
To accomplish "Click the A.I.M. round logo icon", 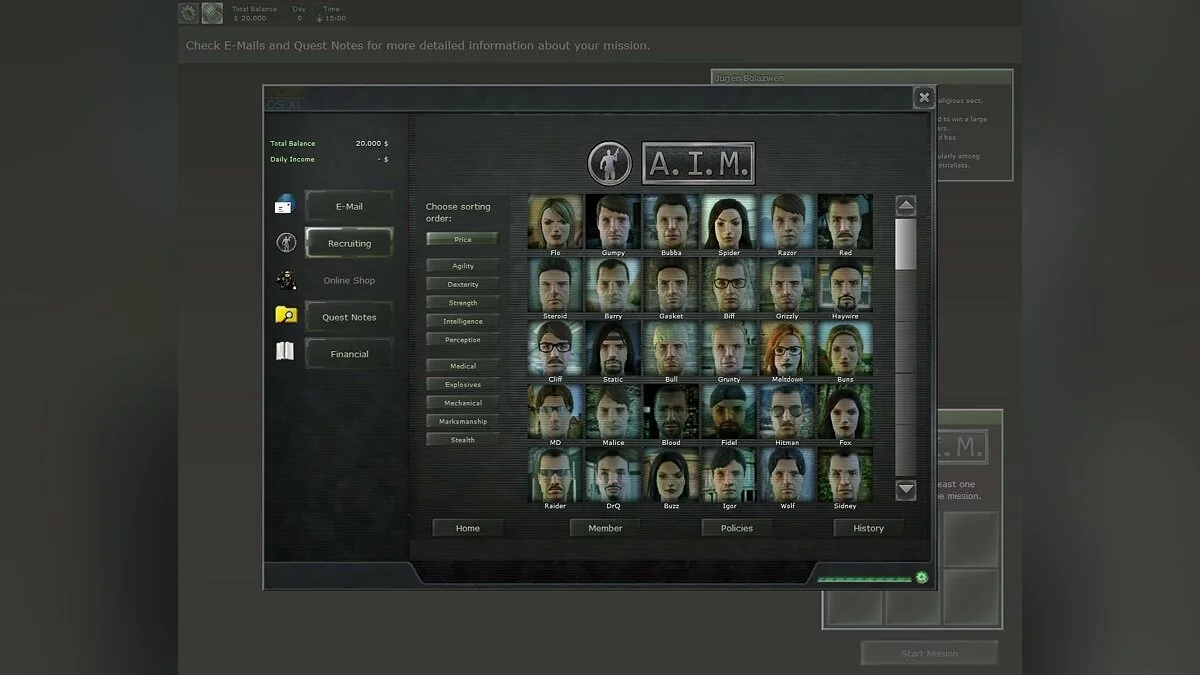I will [610, 163].
